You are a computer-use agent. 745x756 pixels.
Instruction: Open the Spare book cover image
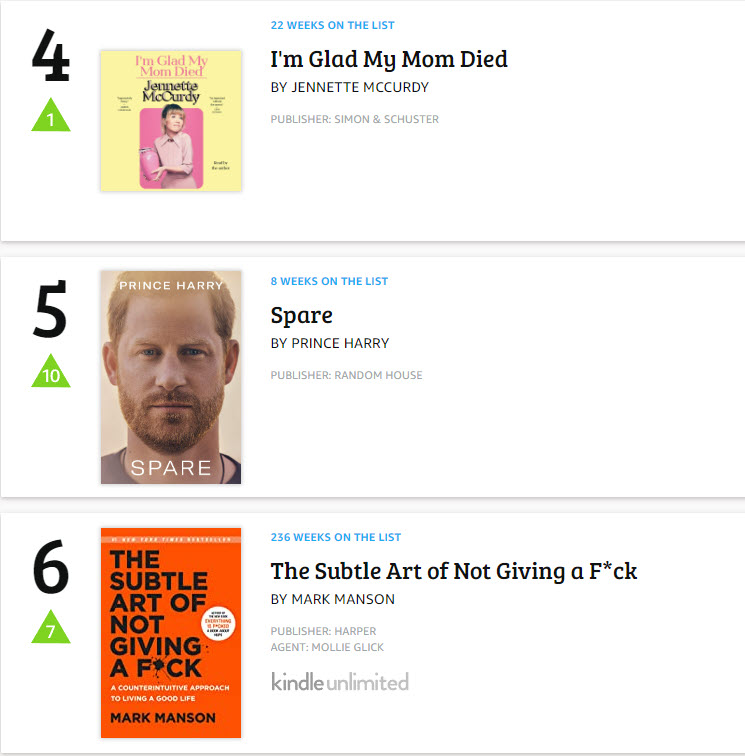click(x=170, y=377)
